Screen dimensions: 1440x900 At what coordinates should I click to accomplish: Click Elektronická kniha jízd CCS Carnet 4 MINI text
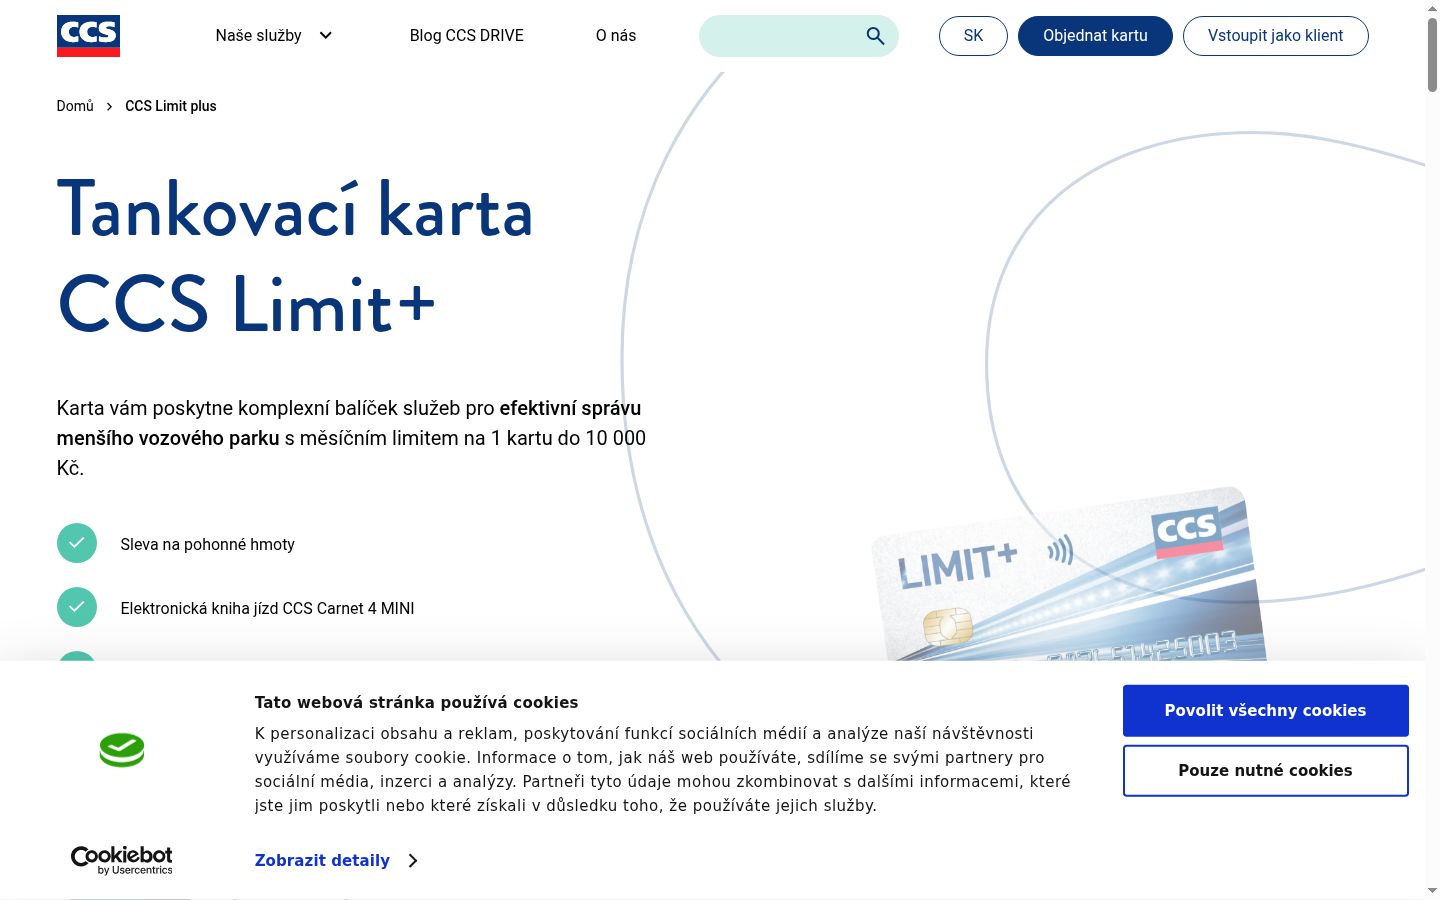267,608
